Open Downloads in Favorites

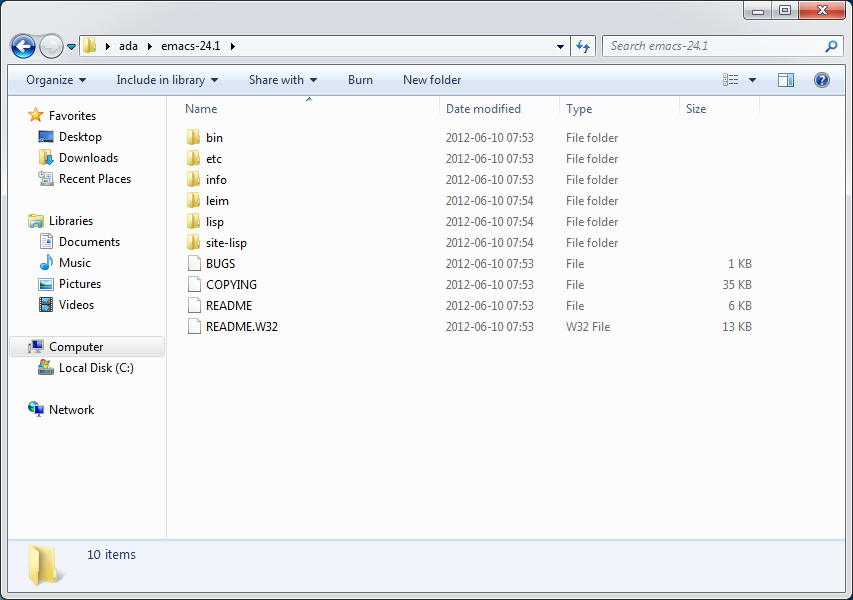[88, 158]
